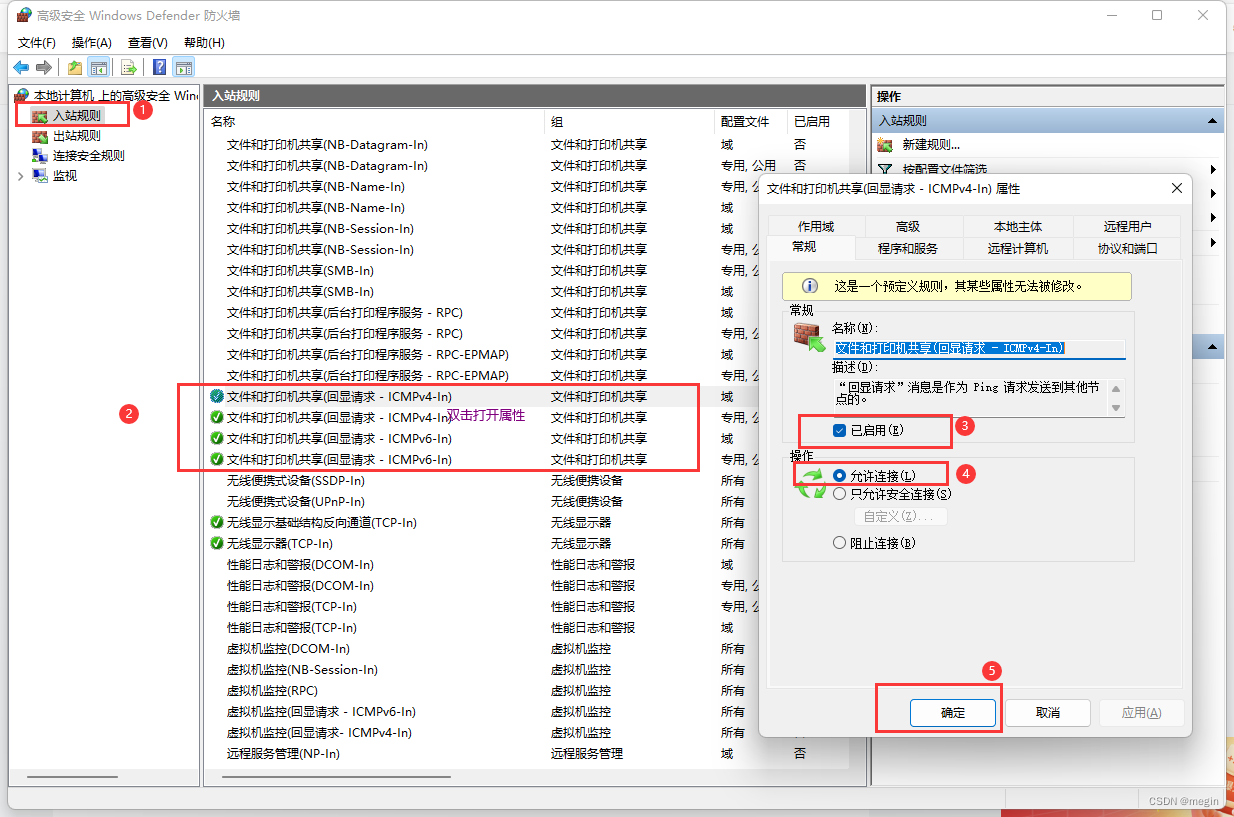The width and height of the screenshot is (1234, 817).
Task: Select the 常规 tab in the dialog
Action: tap(804, 246)
